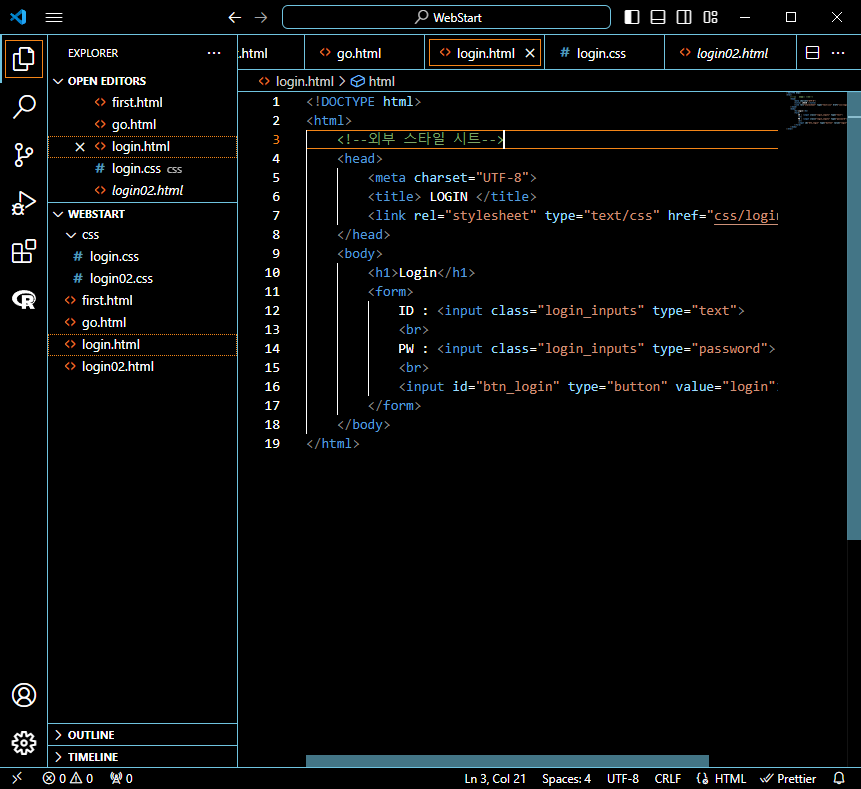Open the R extension view icon
This screenshot has width=861, height=789.
pyautogui.click(x=24, y=299)
